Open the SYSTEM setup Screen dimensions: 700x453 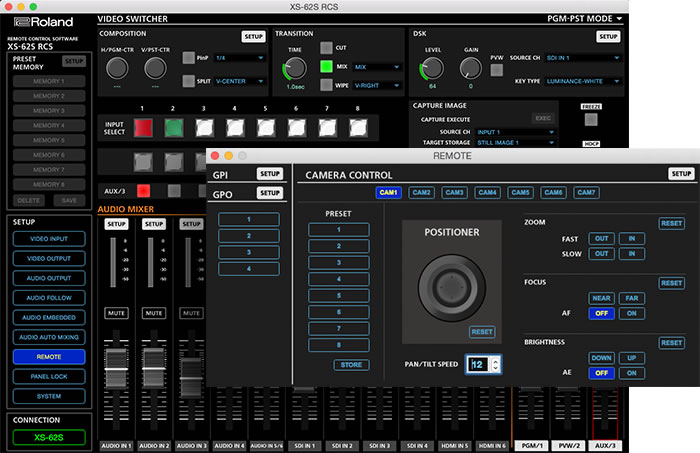49,396
